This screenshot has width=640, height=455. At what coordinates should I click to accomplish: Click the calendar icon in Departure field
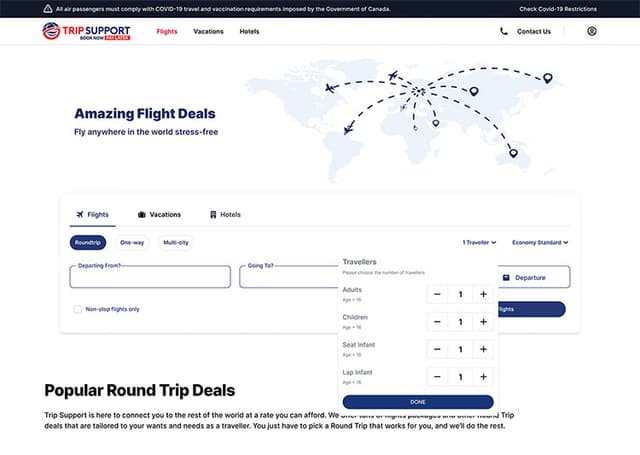click(x=506, y=277)
